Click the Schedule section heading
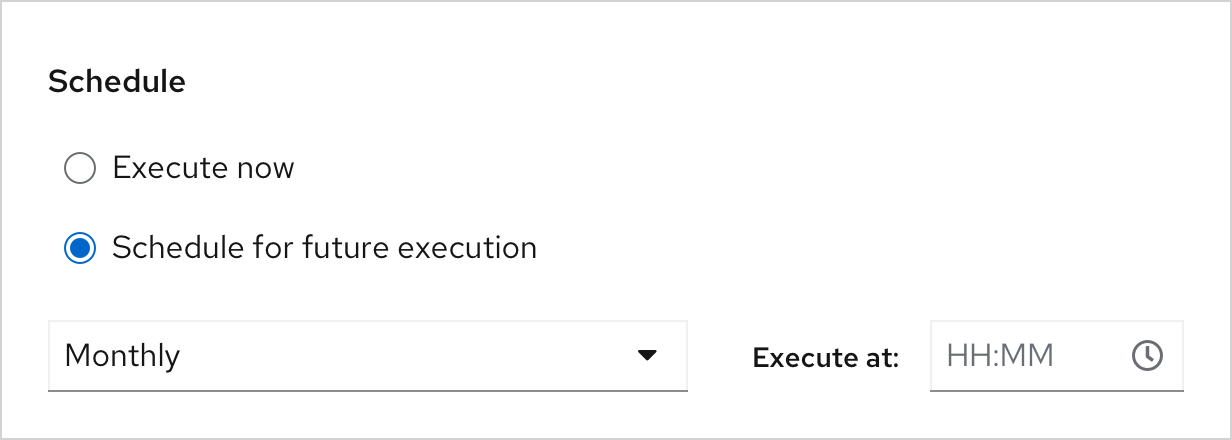Screen dimensions: 1232x440 tap(117, 82)
